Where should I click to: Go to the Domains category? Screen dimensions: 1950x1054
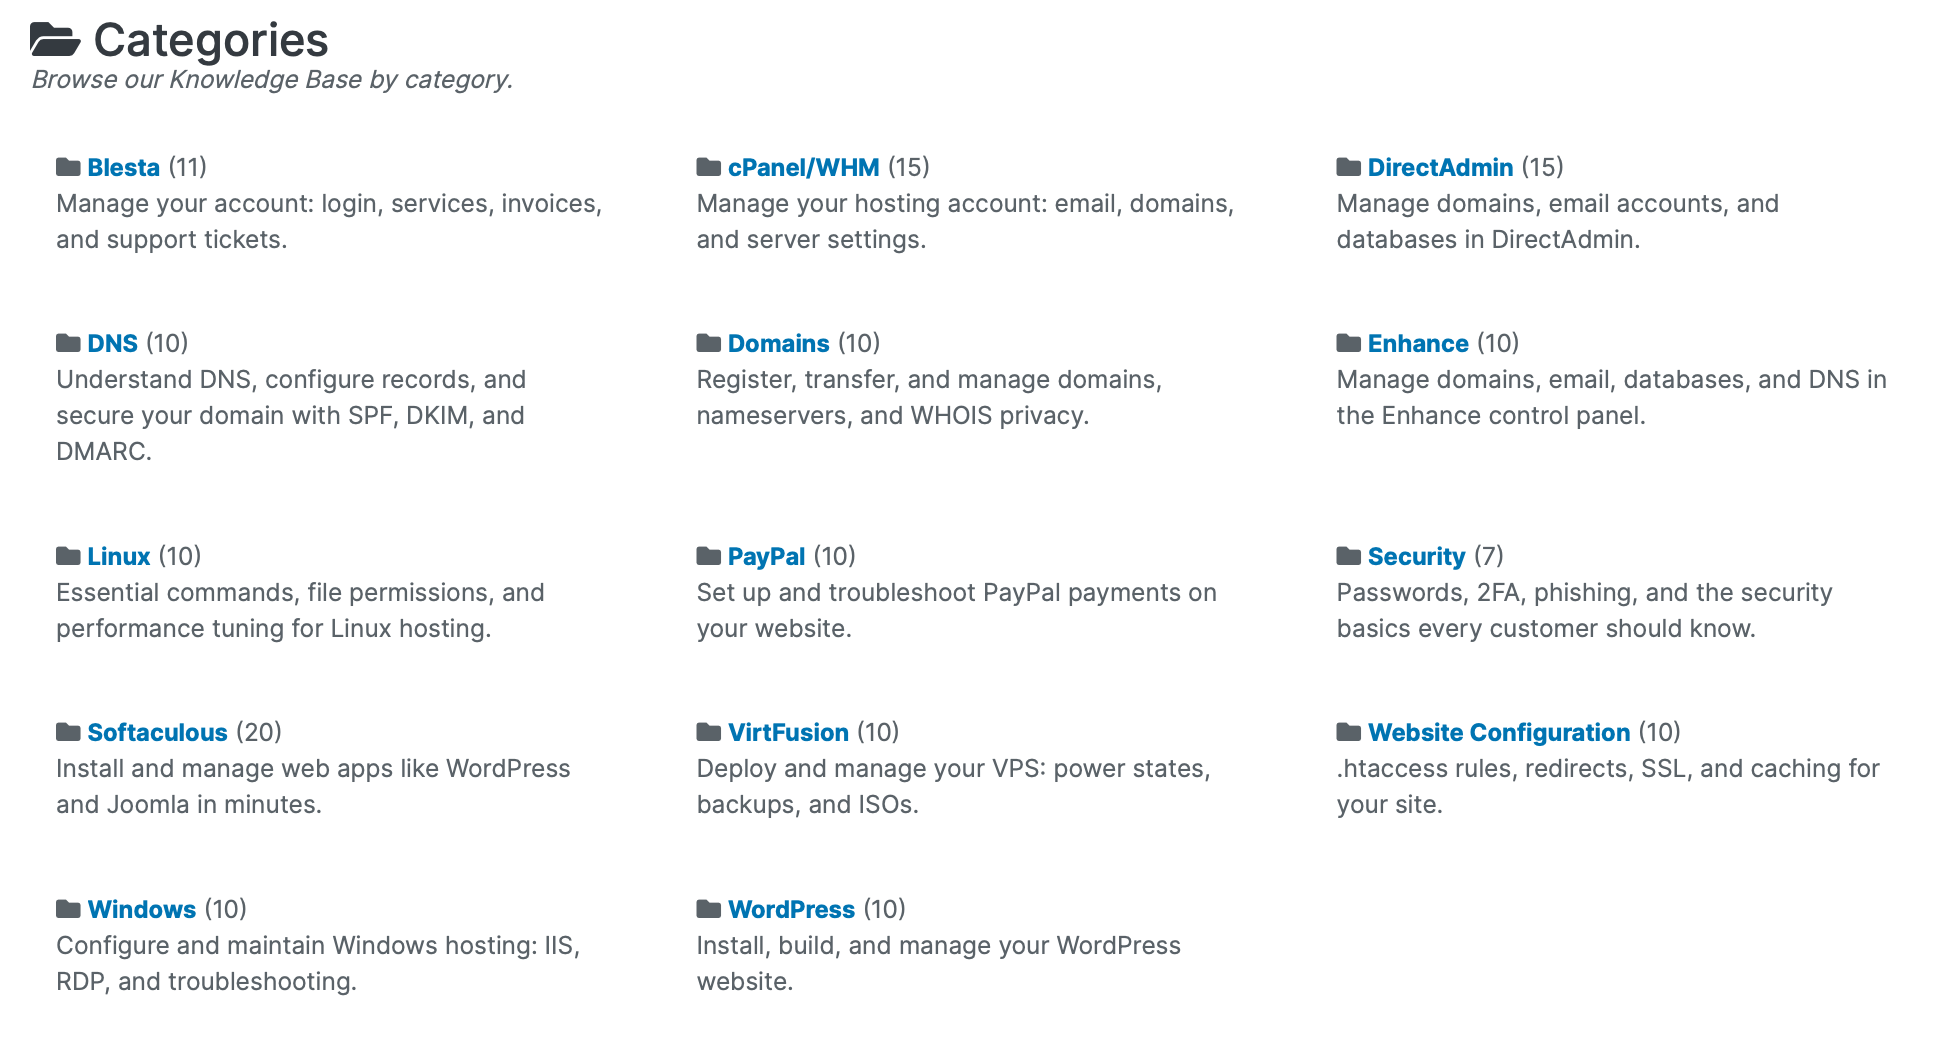(778, 343)
